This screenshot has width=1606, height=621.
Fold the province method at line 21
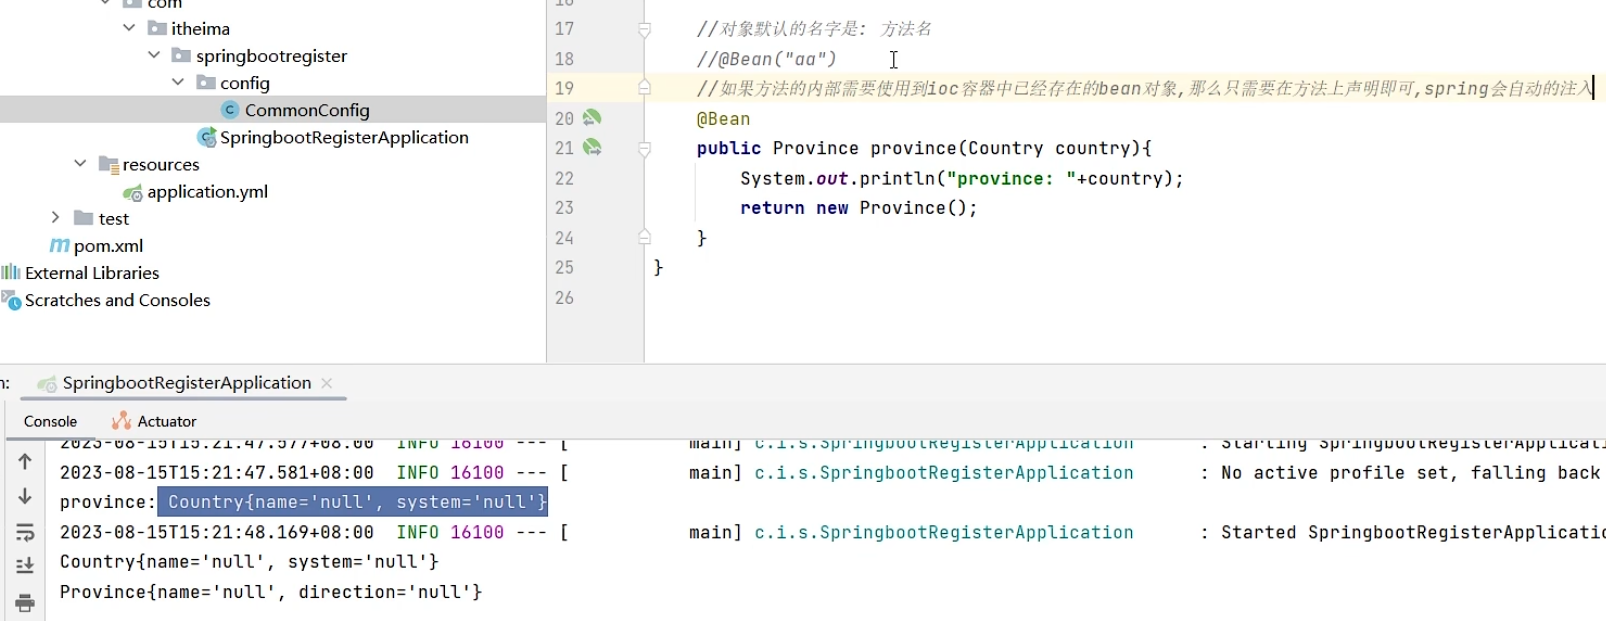point(645,149)
